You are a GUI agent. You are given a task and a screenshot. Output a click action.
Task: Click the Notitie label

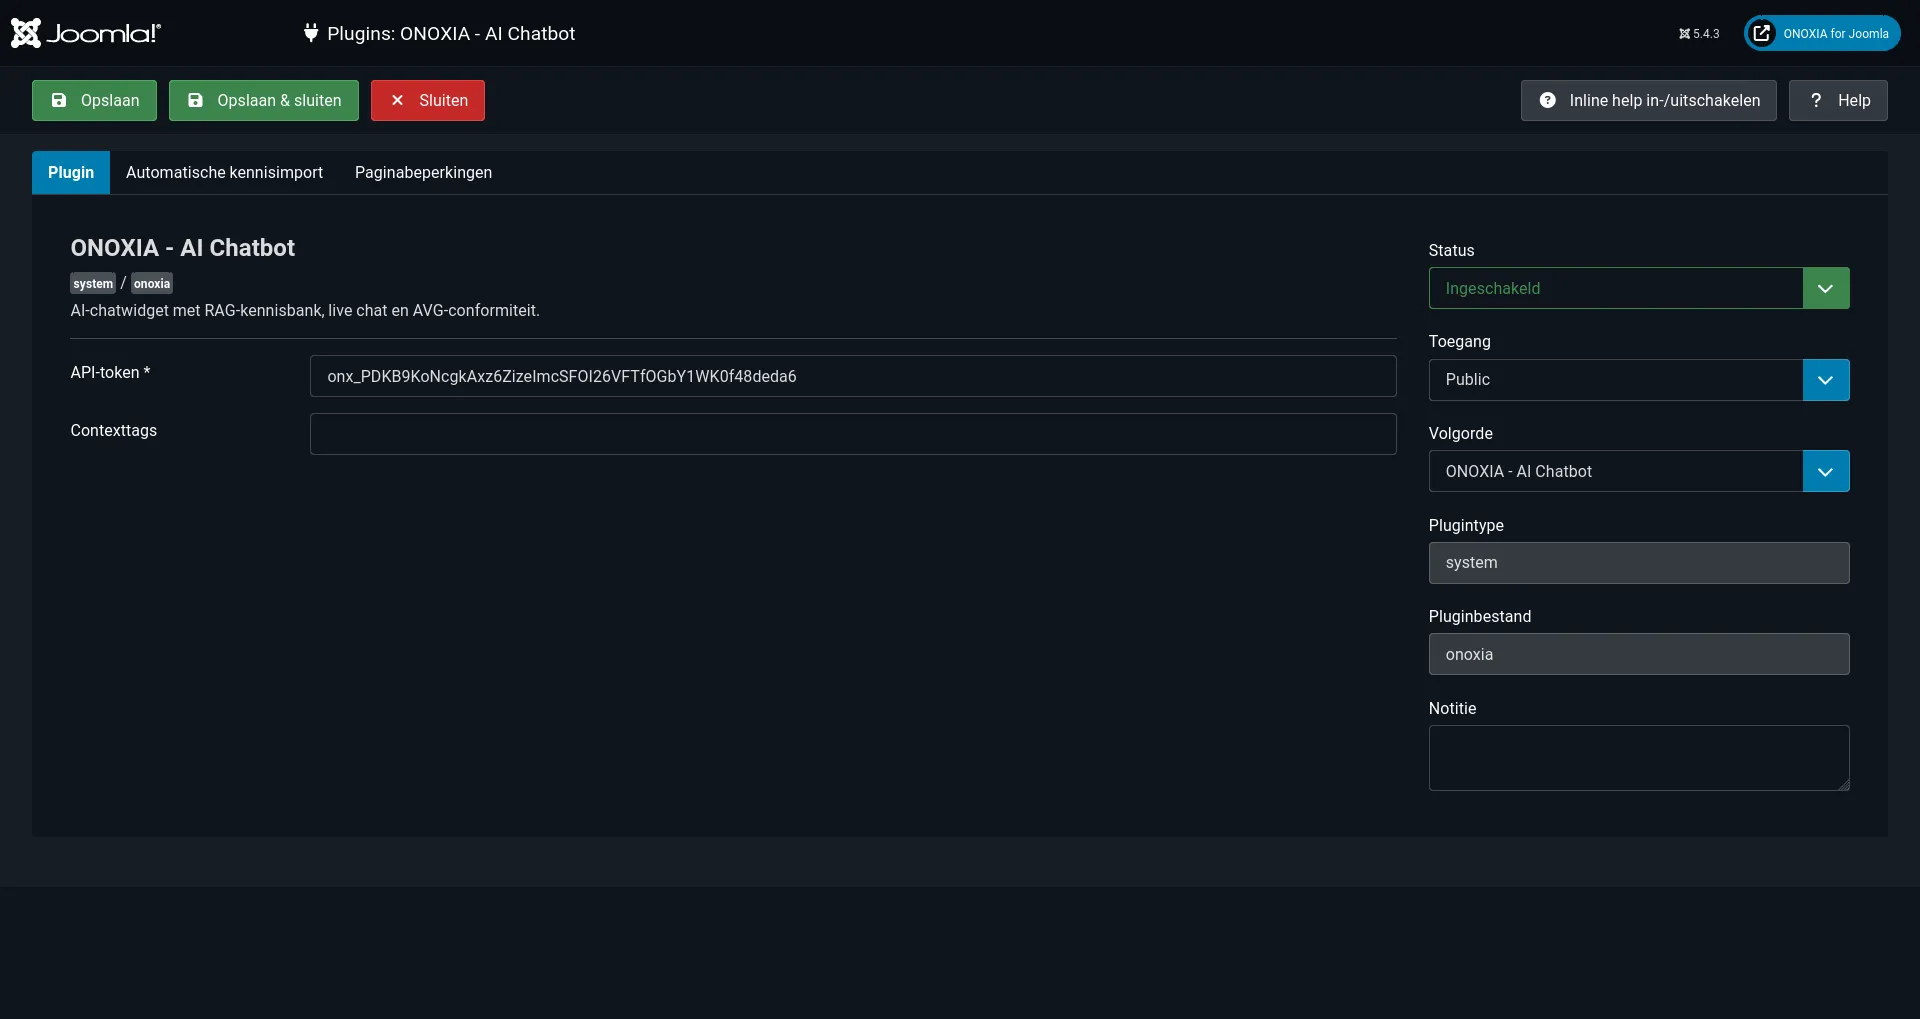1452,708
